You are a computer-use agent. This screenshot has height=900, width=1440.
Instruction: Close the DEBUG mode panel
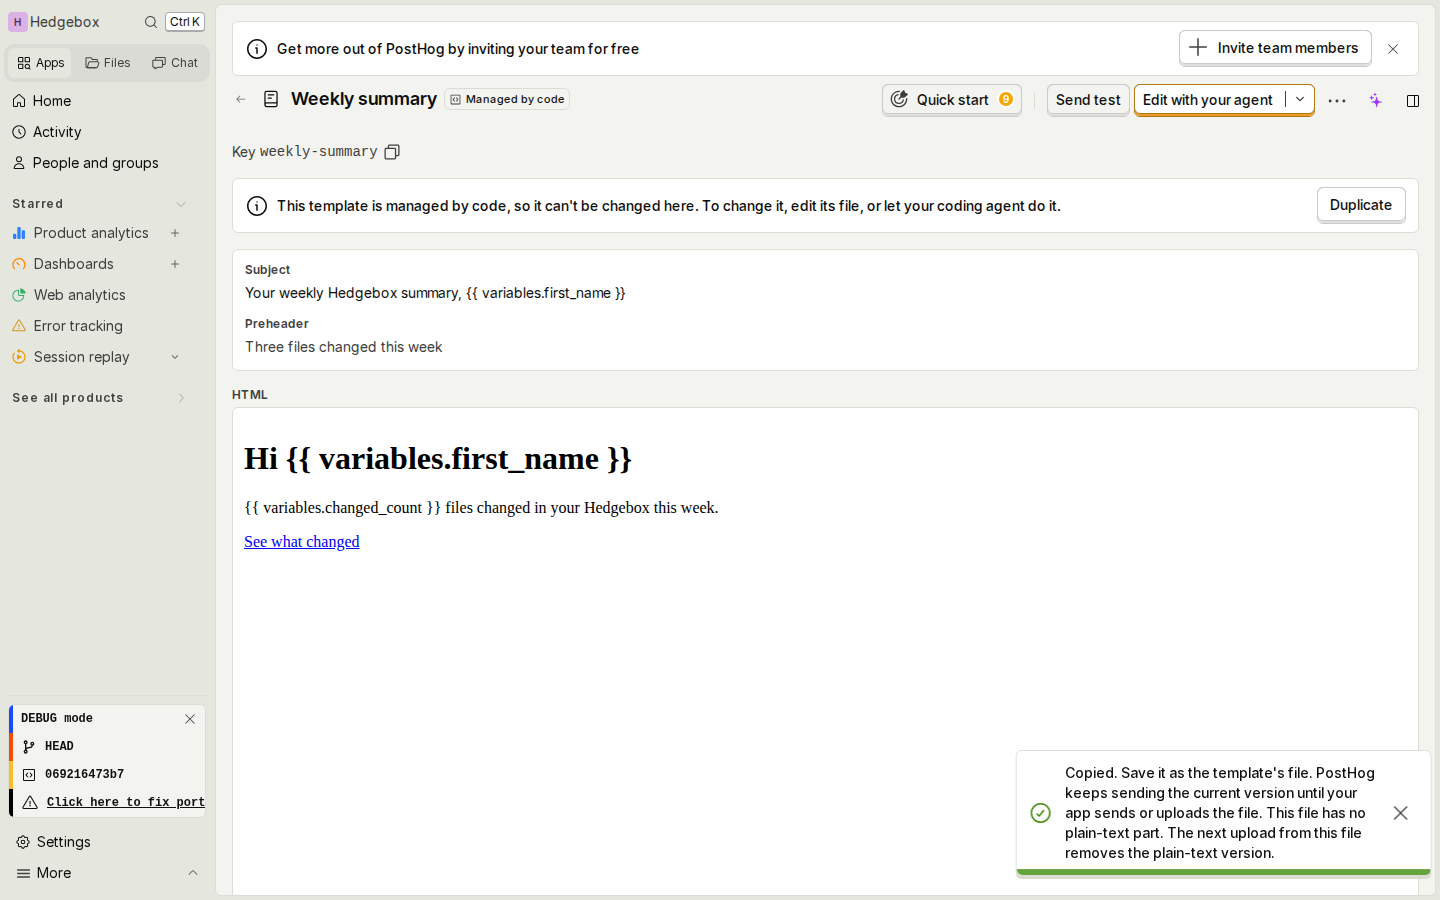190,719
